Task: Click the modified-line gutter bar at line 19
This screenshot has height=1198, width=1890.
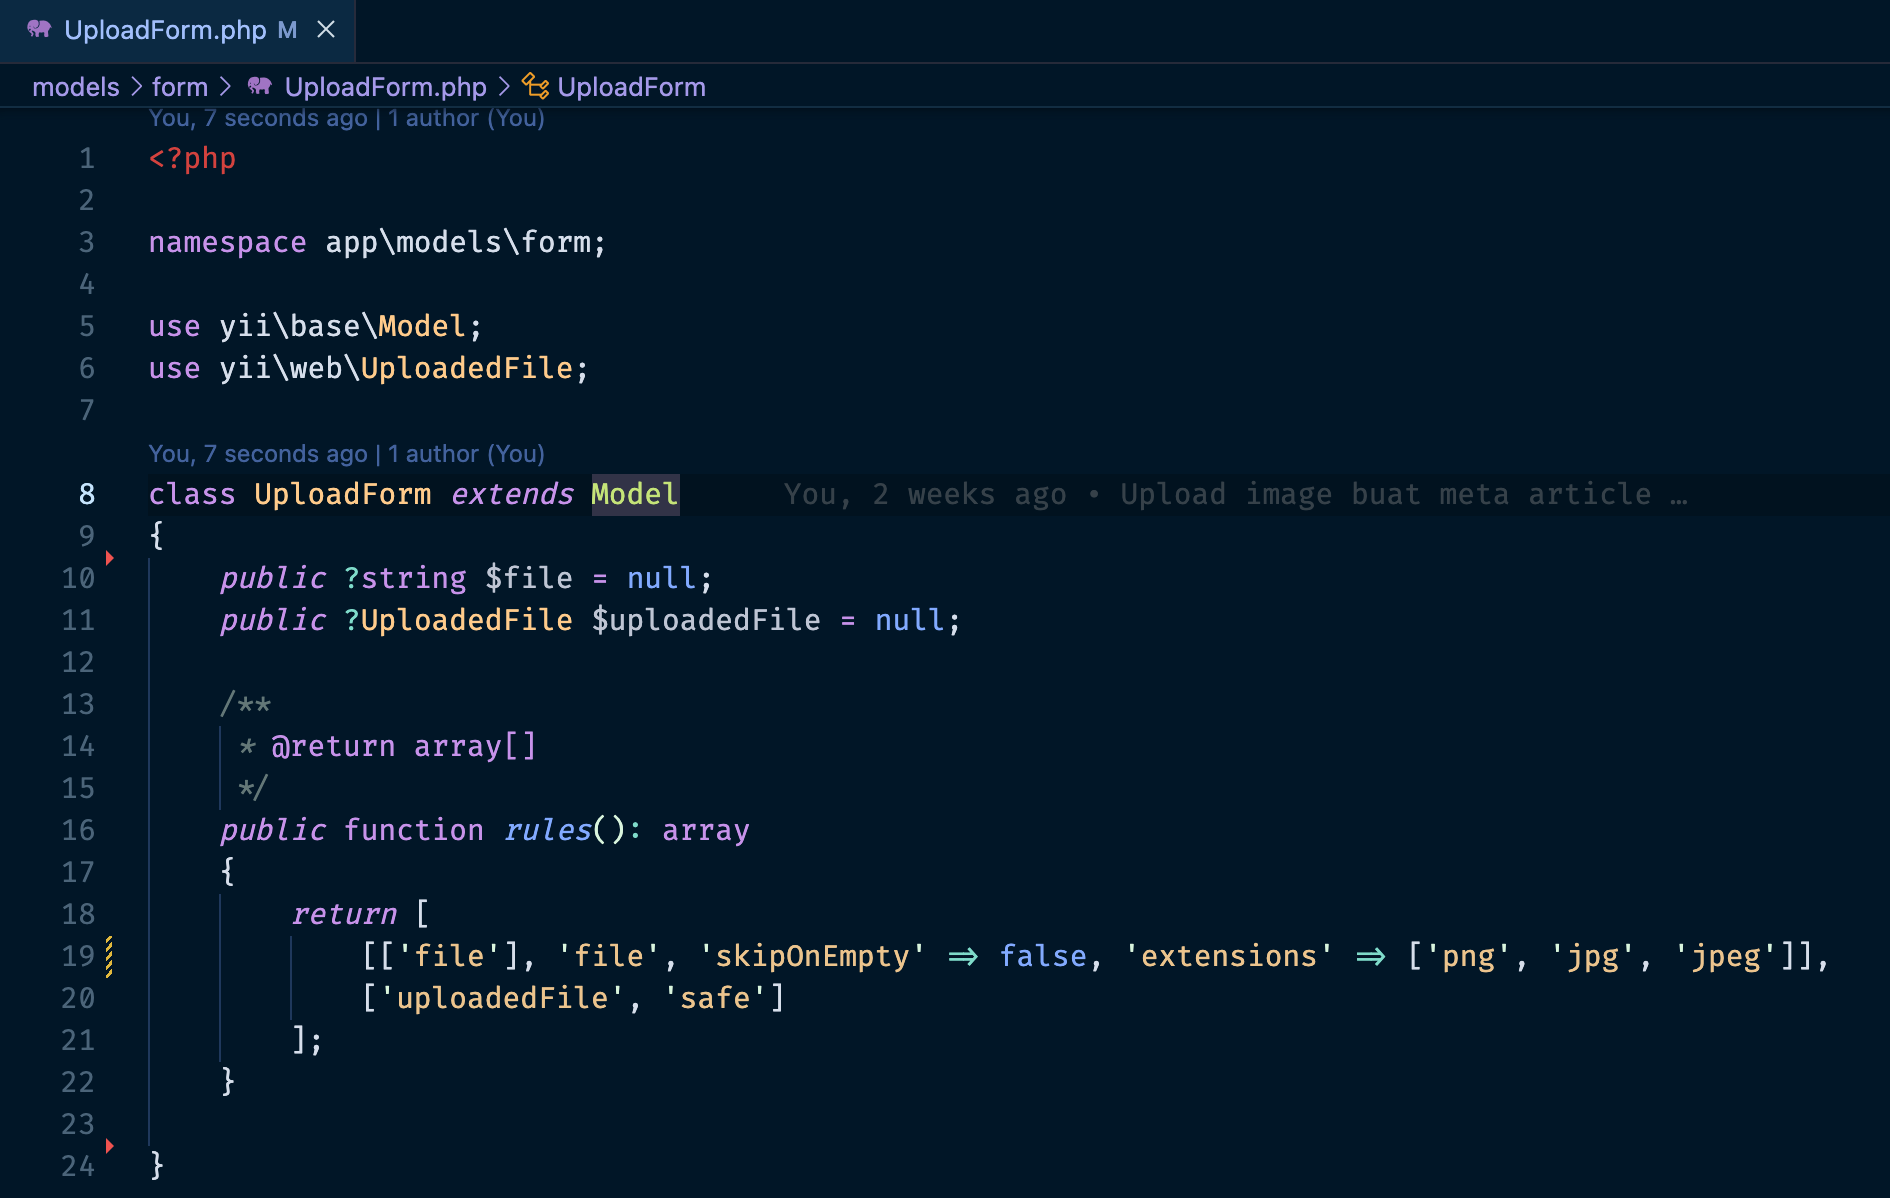Action: (109, 956)
